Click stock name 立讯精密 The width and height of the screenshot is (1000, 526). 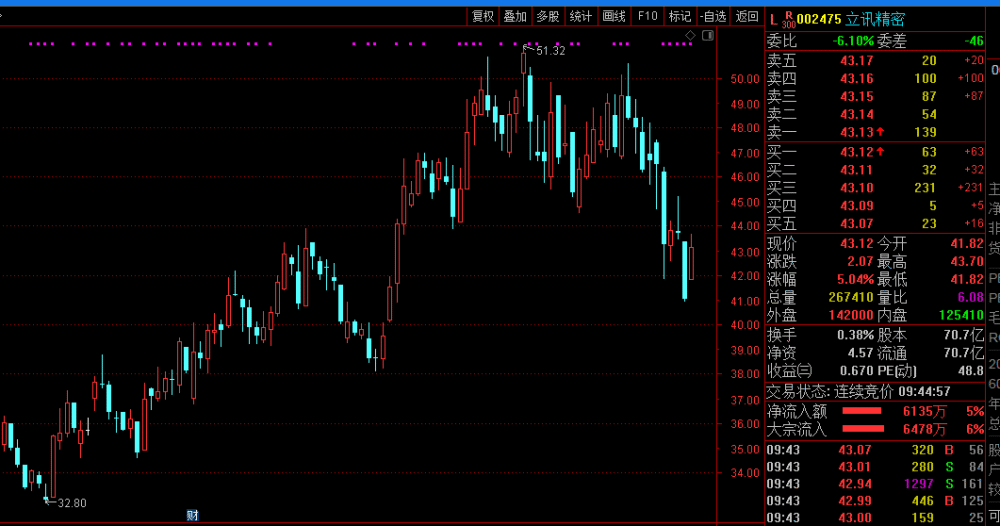875,19
